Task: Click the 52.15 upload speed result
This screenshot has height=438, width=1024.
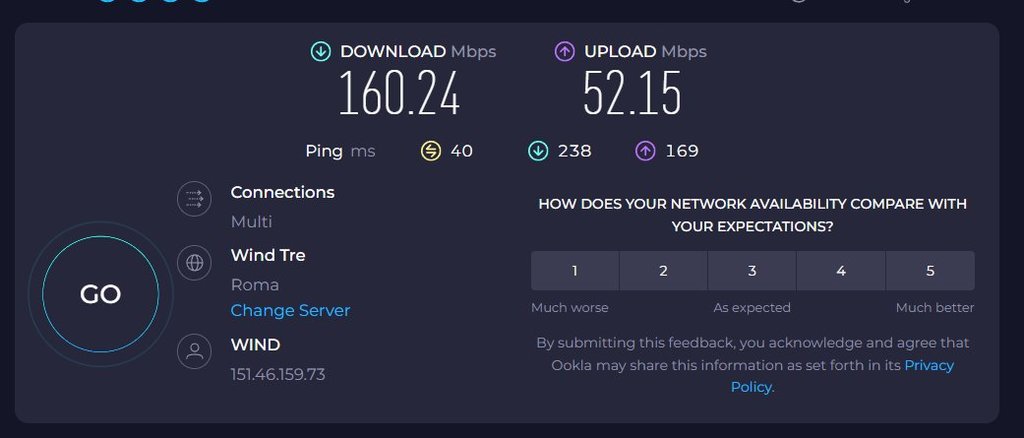Action: coord(632,95)
